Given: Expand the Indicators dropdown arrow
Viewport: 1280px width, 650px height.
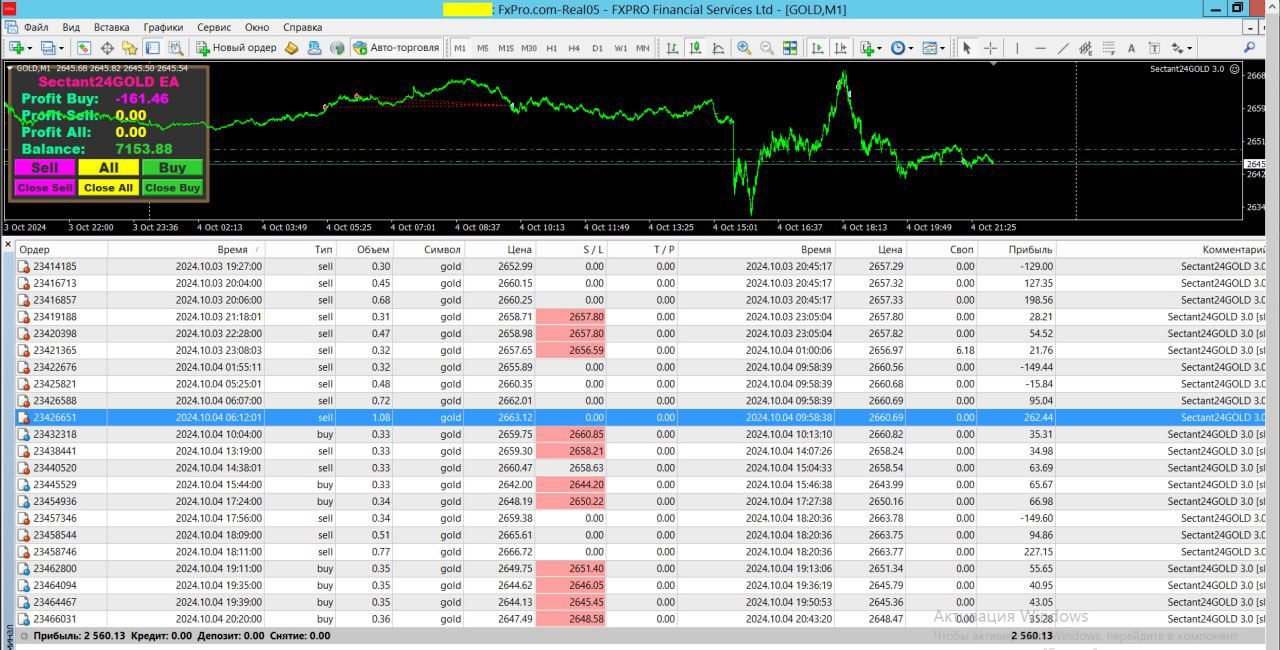Looking at the screenshot, I should [879, 48].
